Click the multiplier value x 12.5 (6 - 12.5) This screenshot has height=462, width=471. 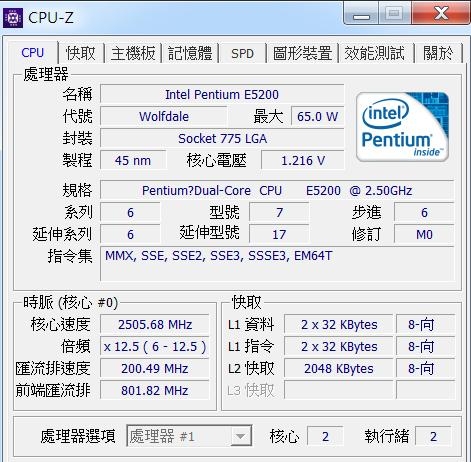click(155, 346)
